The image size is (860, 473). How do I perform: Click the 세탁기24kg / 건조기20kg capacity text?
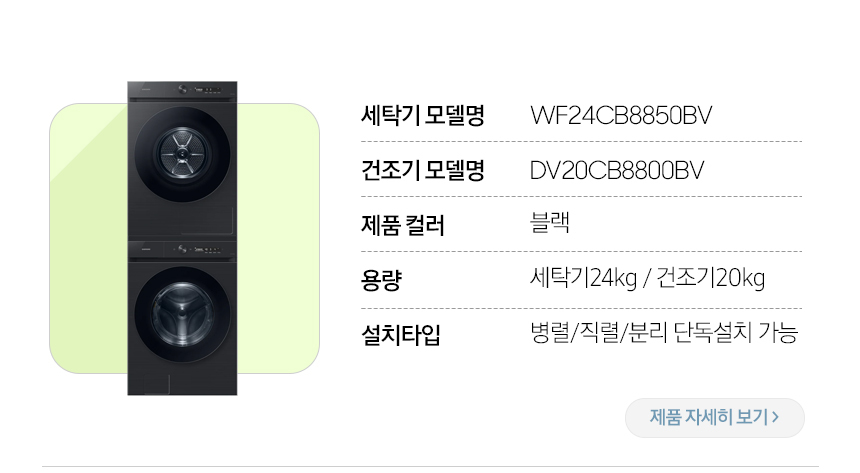647,278
